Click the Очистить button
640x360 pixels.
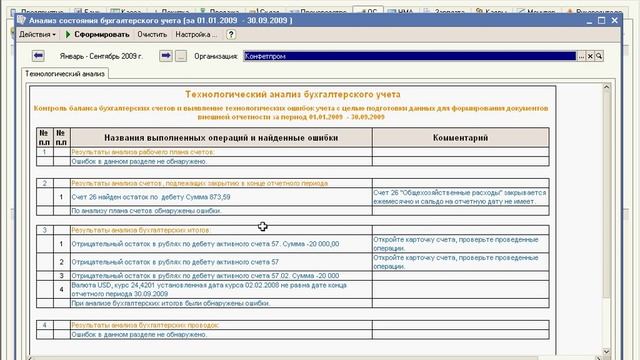[152, 35]
